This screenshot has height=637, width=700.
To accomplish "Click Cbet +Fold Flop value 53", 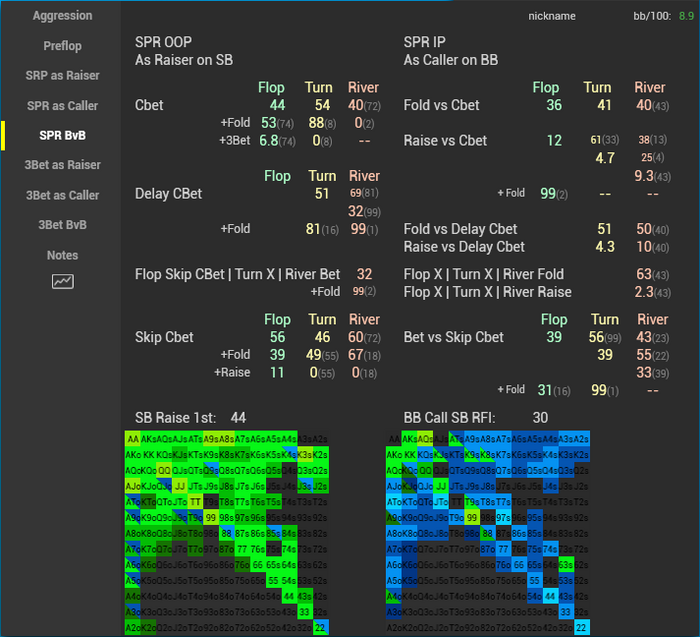I will point(269,122).
